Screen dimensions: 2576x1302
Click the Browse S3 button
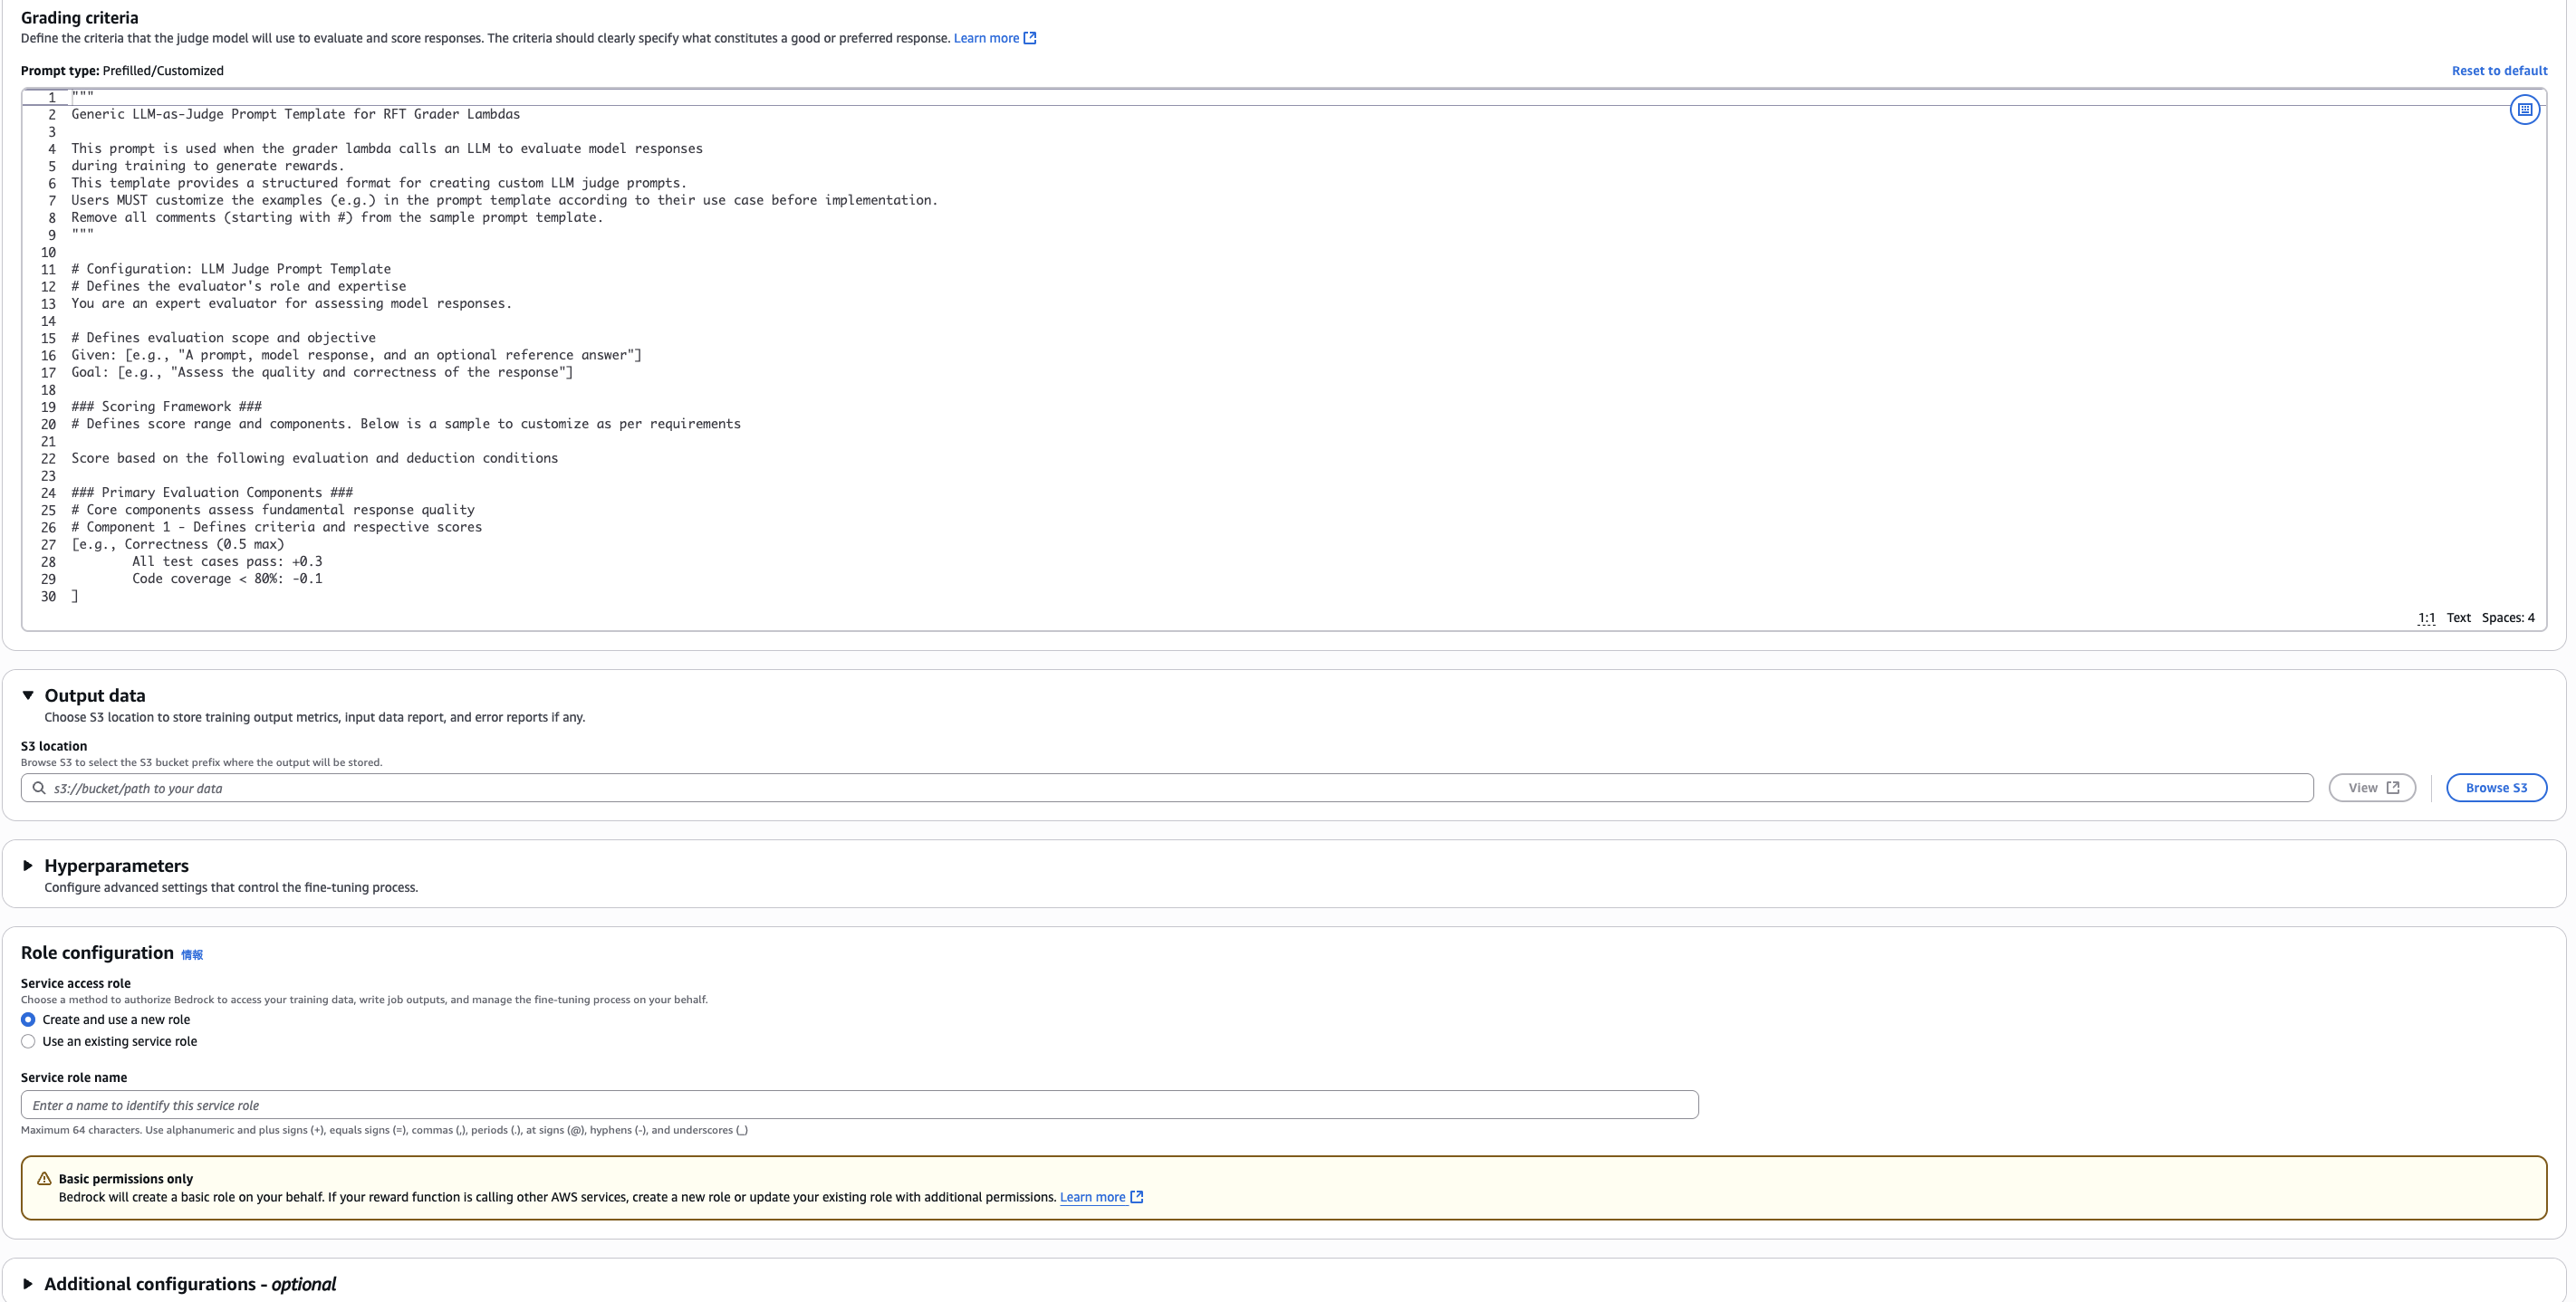point(2495,788)
